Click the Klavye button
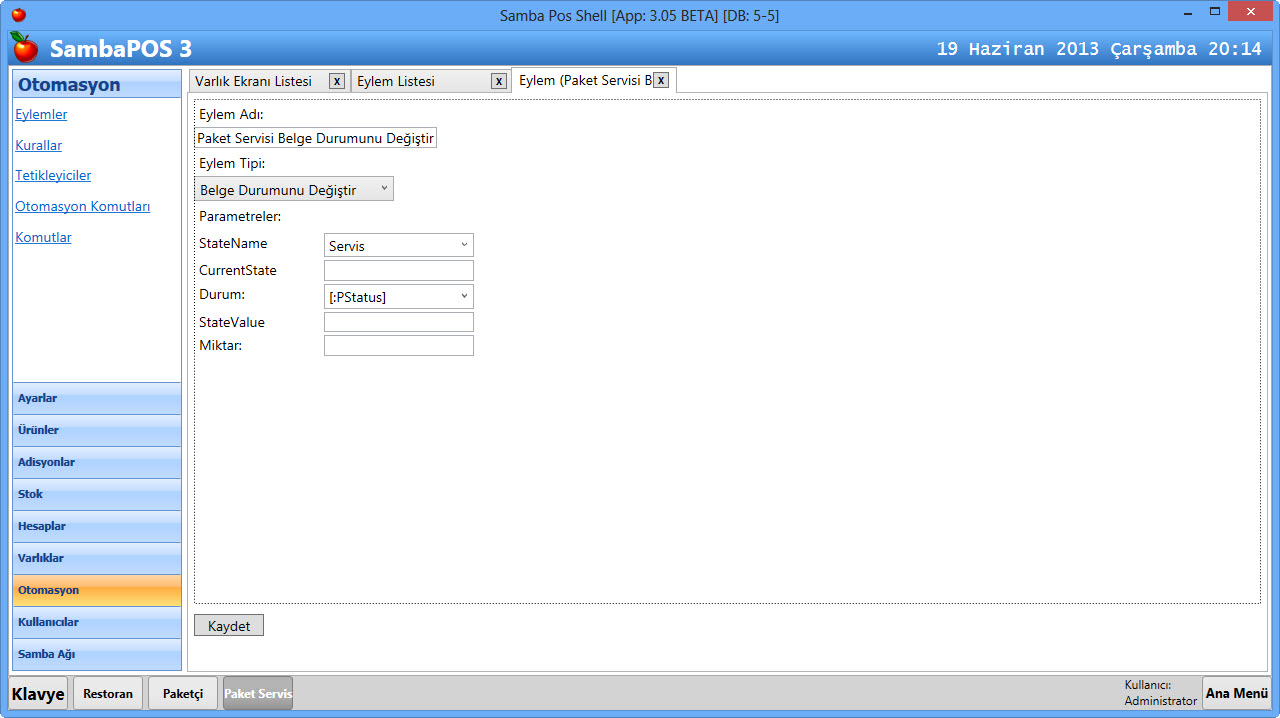The width and height of the screenshot is (1280, 718). tap(39, 693)
